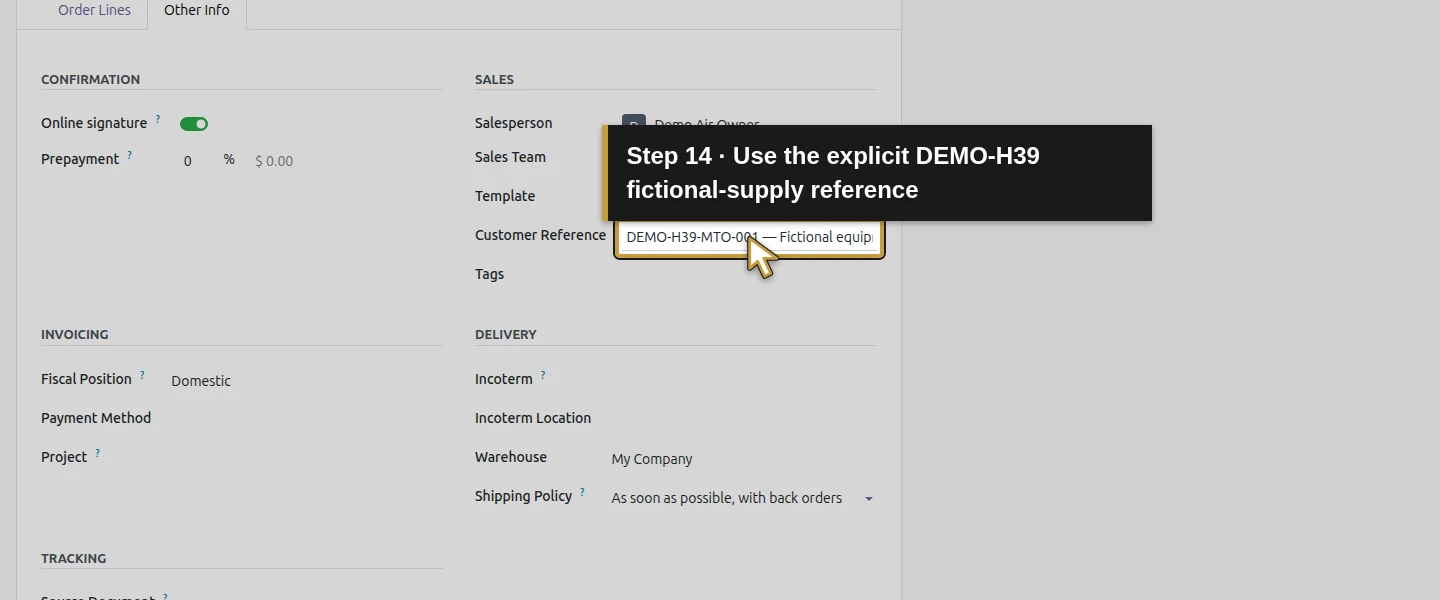
Task: Edit the Customer Reference input field
Action: tap(749, 238)
